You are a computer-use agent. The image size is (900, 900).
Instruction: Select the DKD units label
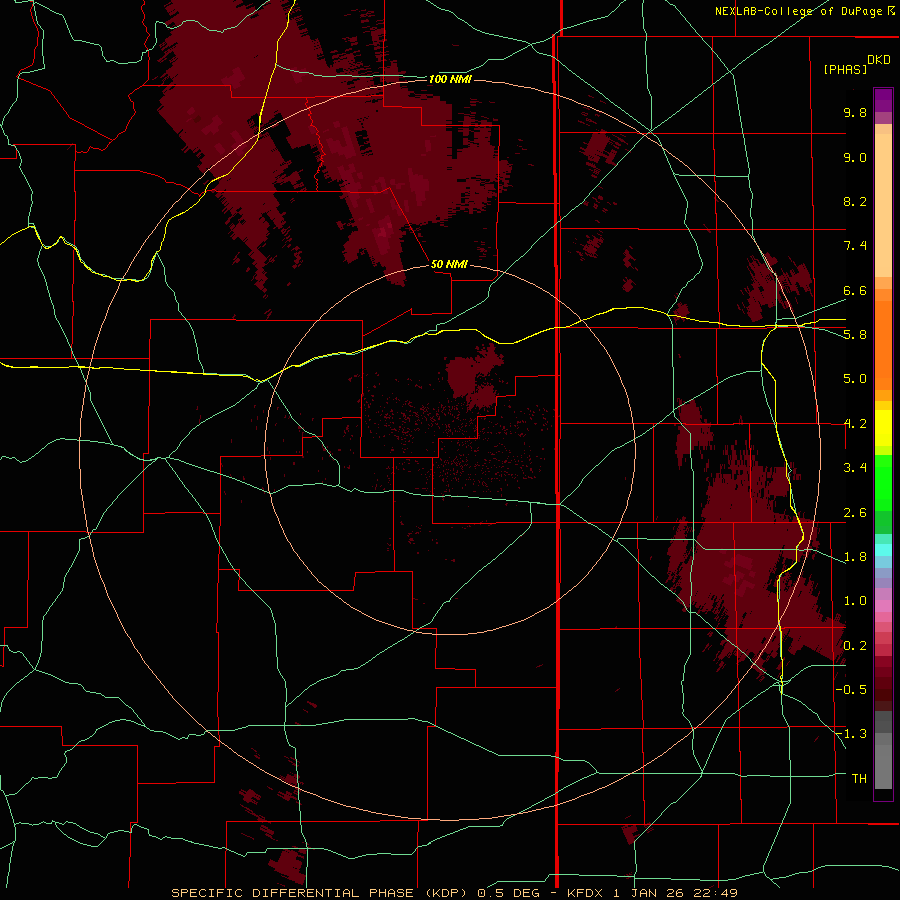(x=879, y=60)
